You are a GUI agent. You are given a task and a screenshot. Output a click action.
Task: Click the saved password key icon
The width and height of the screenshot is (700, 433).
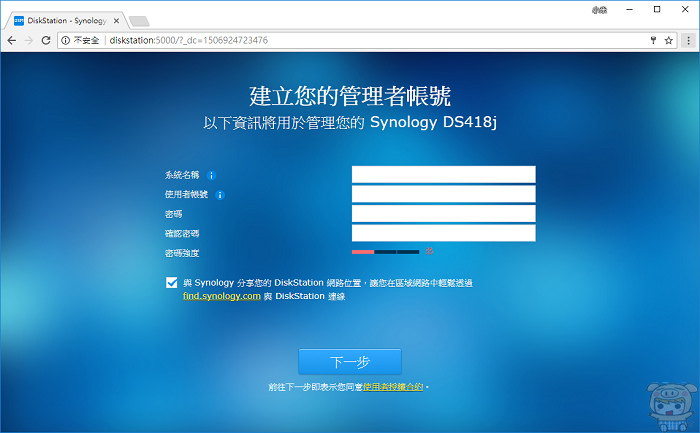point(653,40)
